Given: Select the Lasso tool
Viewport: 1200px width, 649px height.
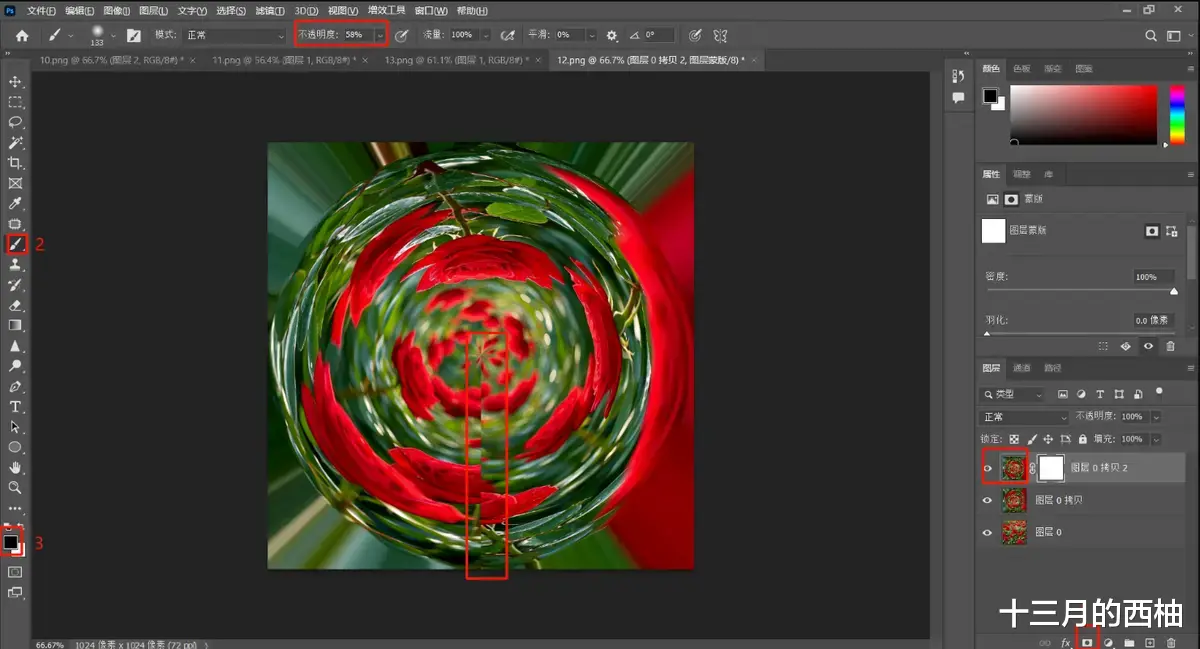Looking at the screenshot, I should tap(16, 121).
